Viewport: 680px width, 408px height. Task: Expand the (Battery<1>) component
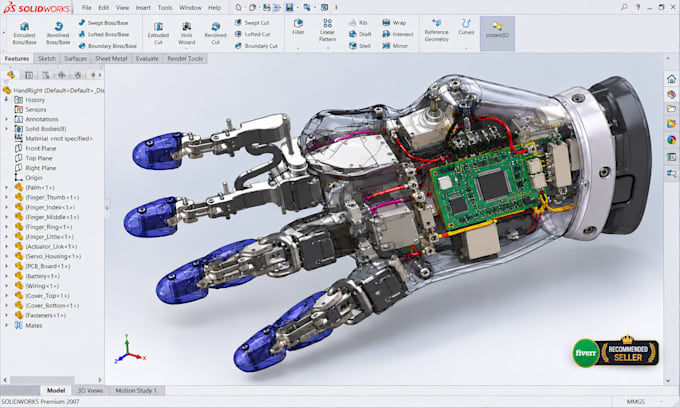pyautogui.click(x=6, y=276)
